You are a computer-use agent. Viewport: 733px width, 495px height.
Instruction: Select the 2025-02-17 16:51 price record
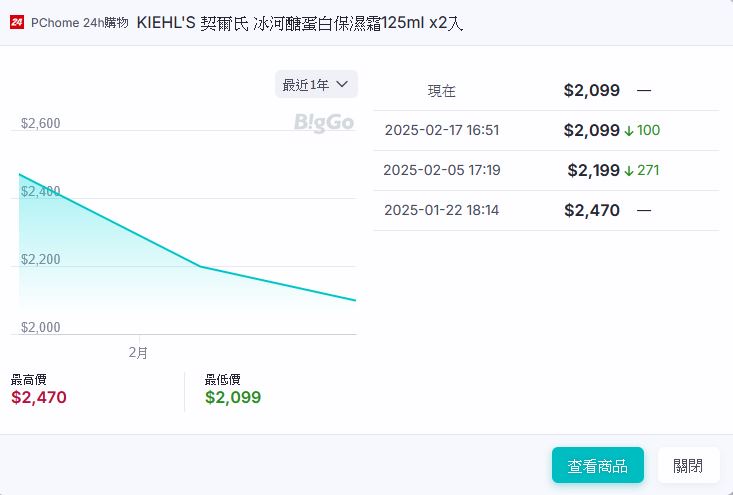[x=441, y=130]
